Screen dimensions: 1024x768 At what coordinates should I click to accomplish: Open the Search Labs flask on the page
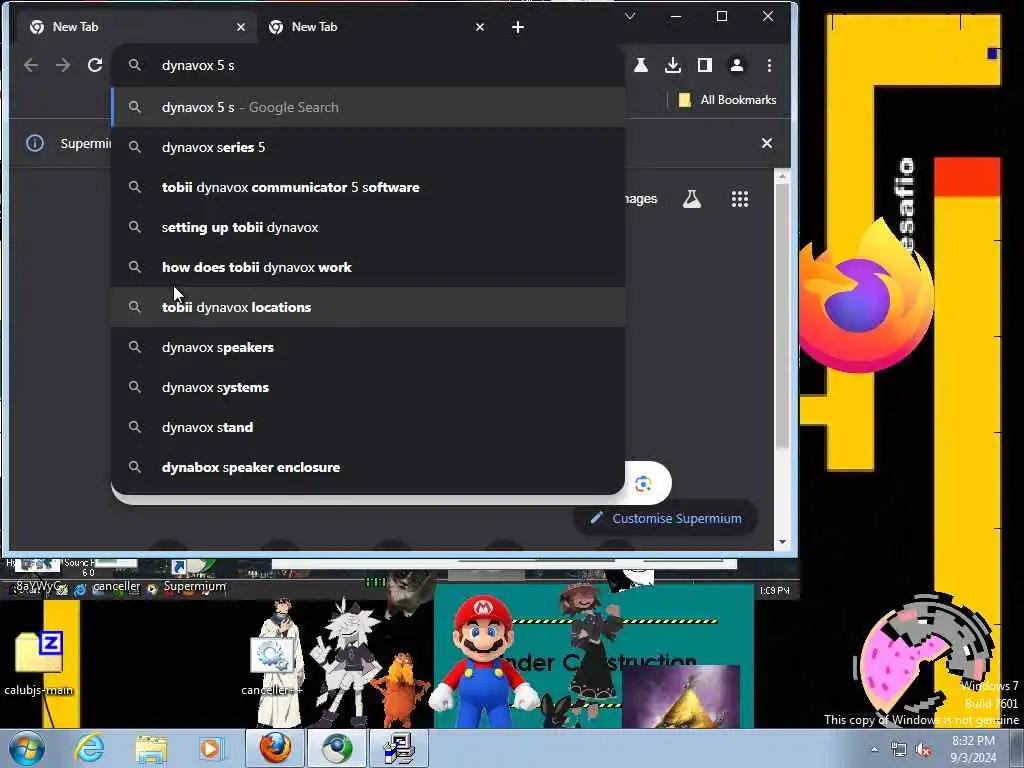coord(692,199)
